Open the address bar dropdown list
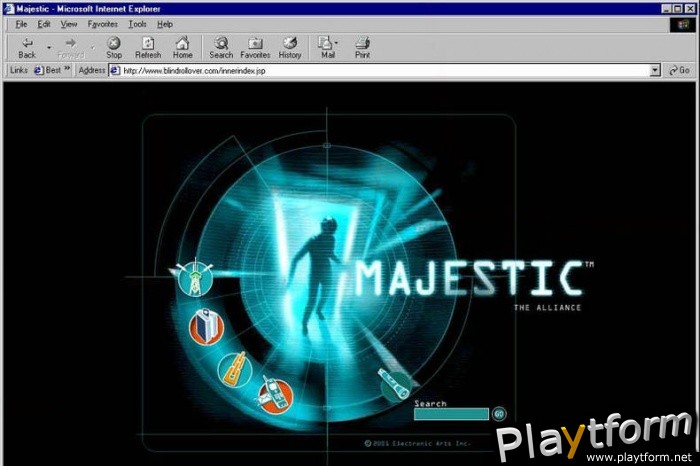The width and height of the screenshot is (700, 466). (x=655, y=70)
